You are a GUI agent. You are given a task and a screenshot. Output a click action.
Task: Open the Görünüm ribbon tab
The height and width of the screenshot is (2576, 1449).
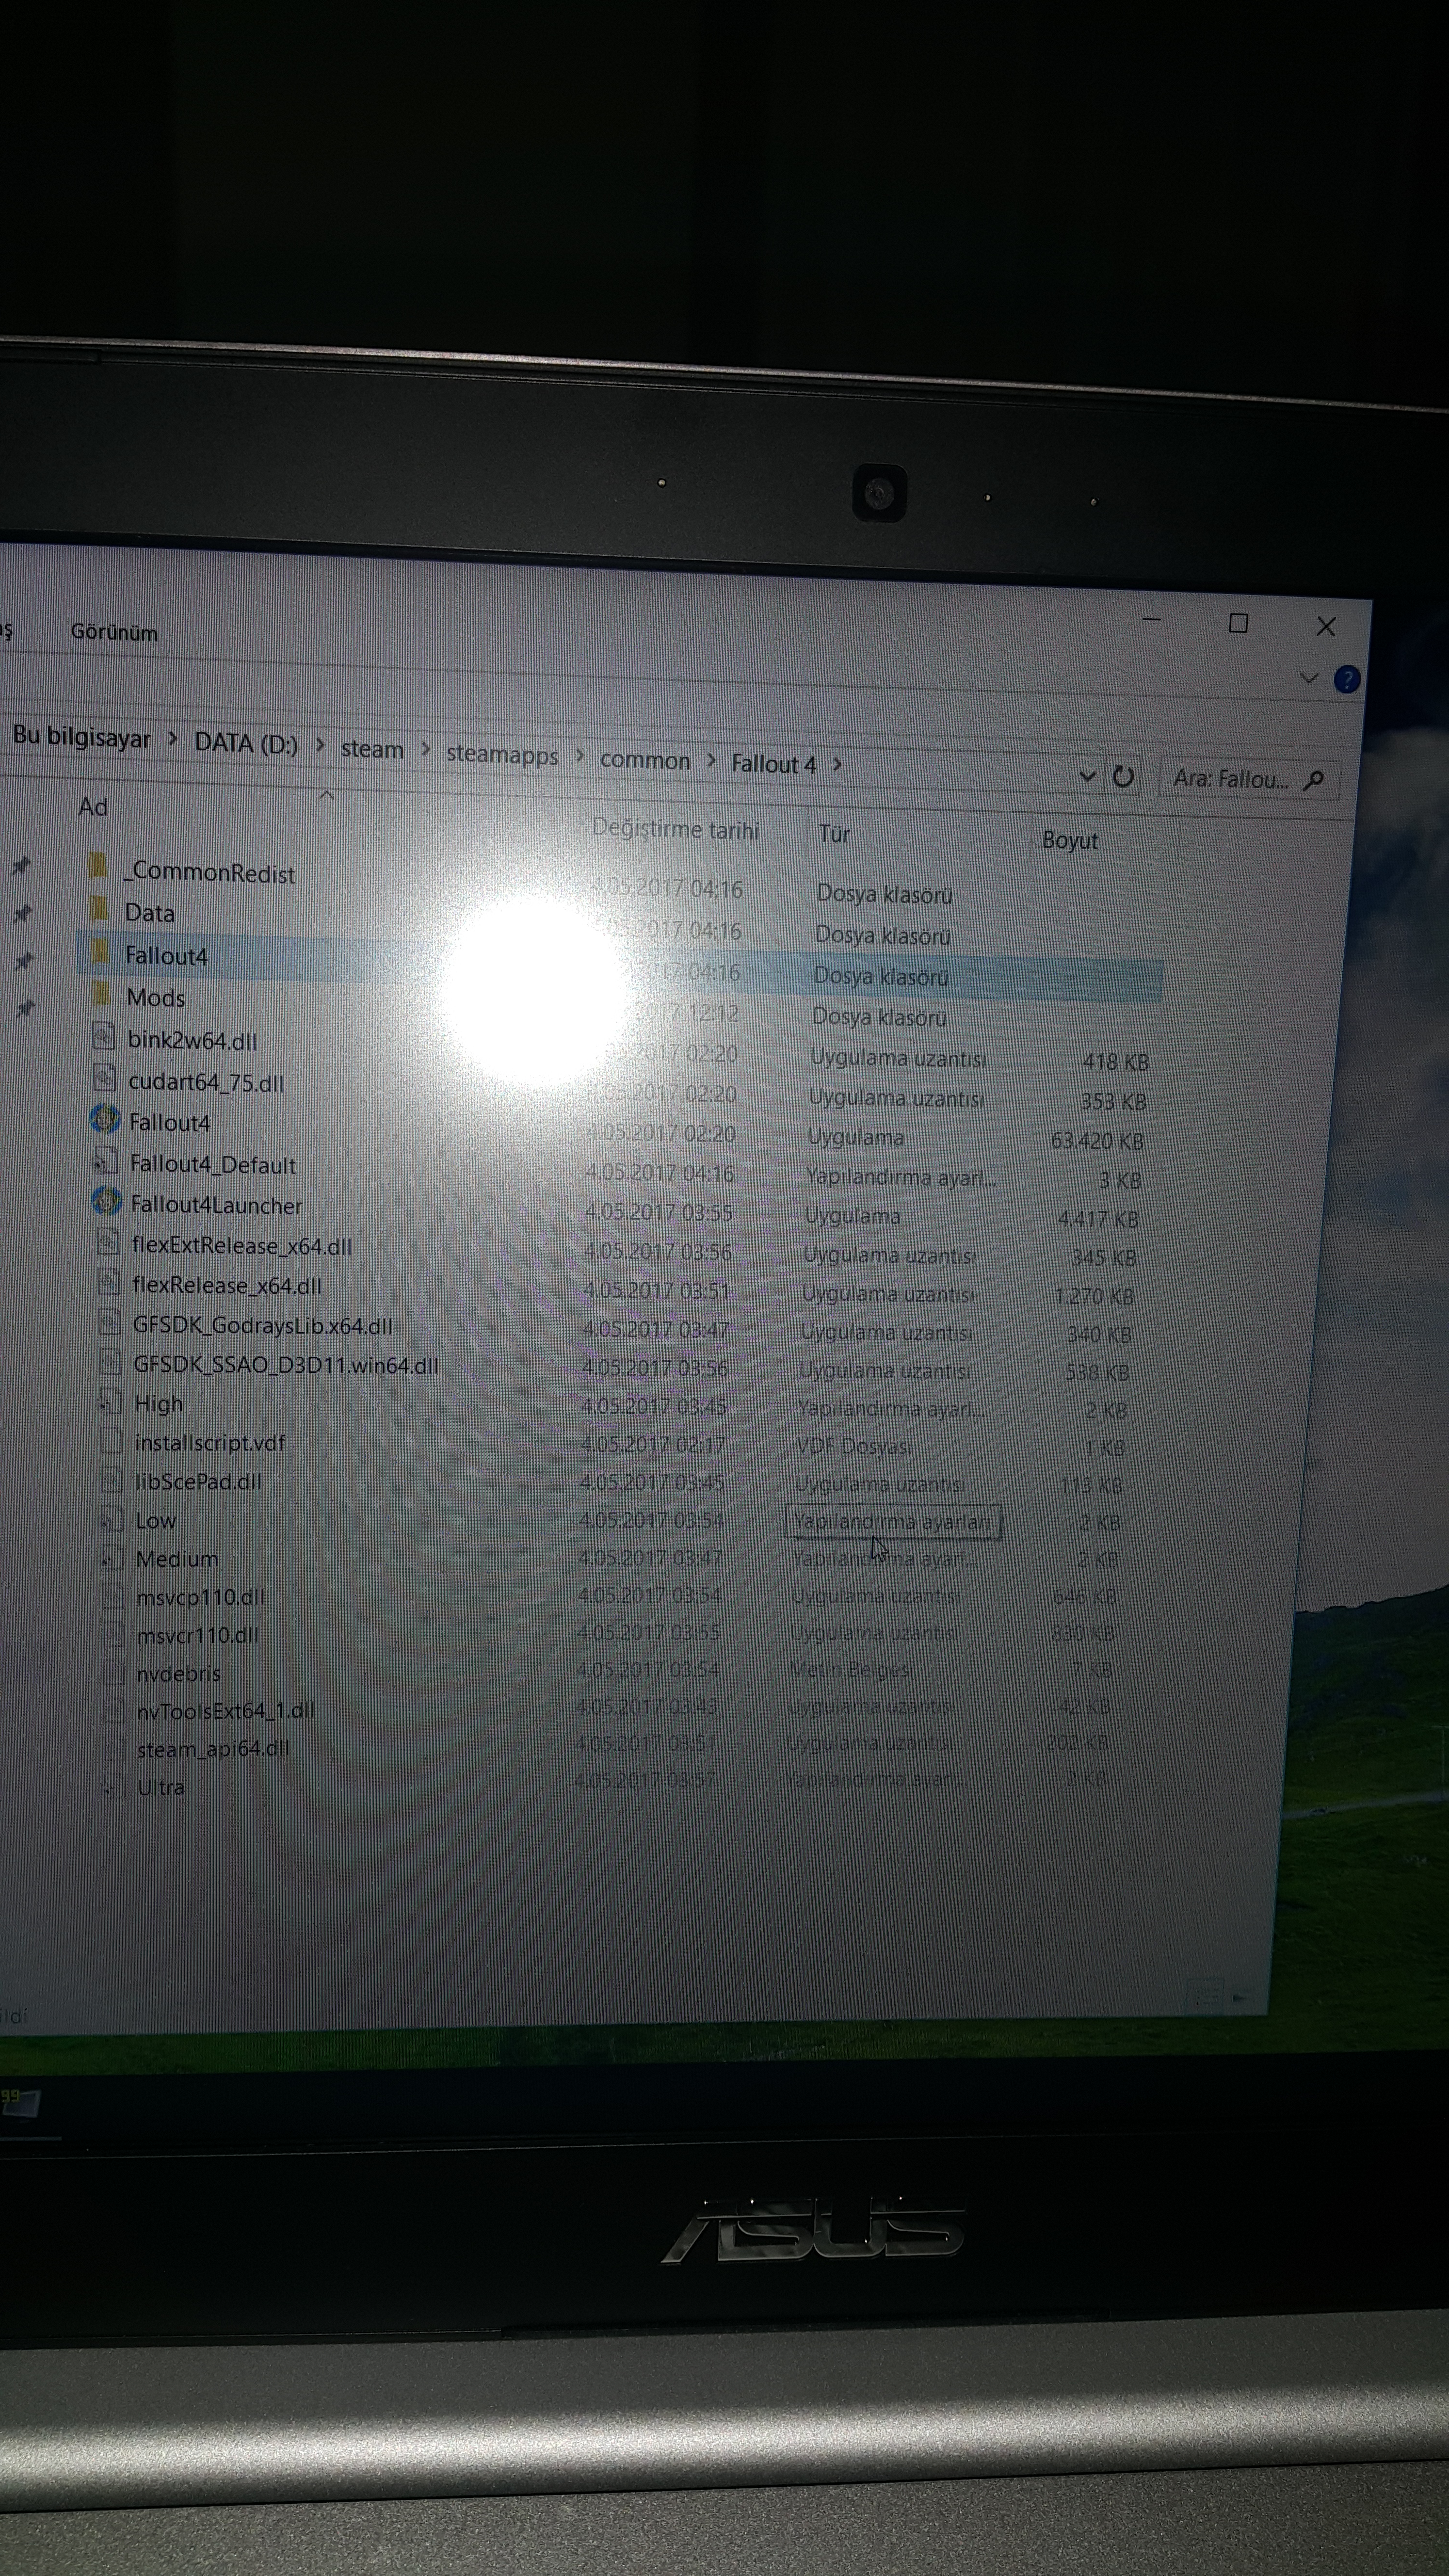coord(114,632)
